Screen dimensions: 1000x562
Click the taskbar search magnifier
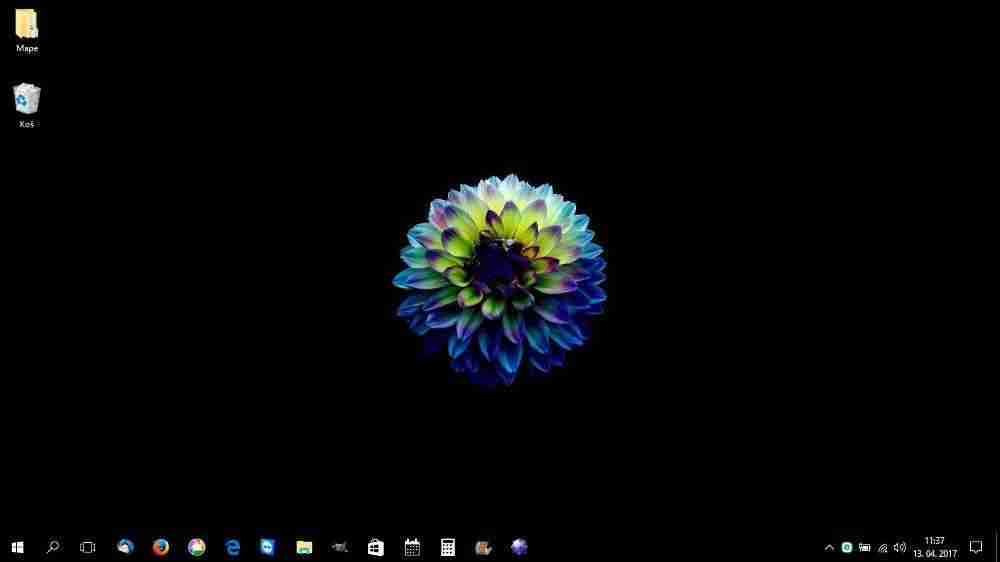[x=53, y=547]
